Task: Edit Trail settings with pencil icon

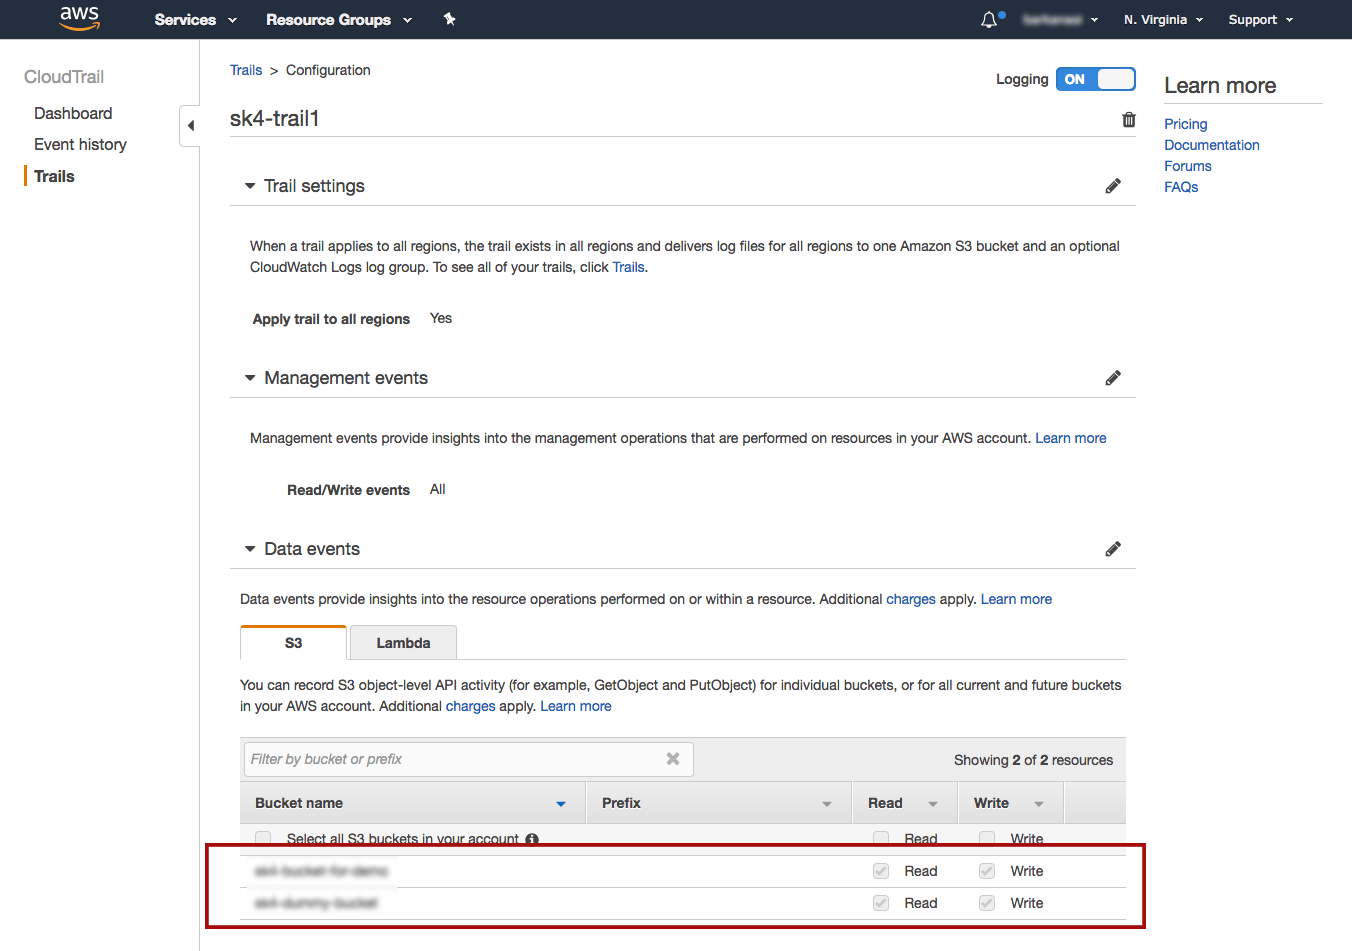Action: 1113,186
